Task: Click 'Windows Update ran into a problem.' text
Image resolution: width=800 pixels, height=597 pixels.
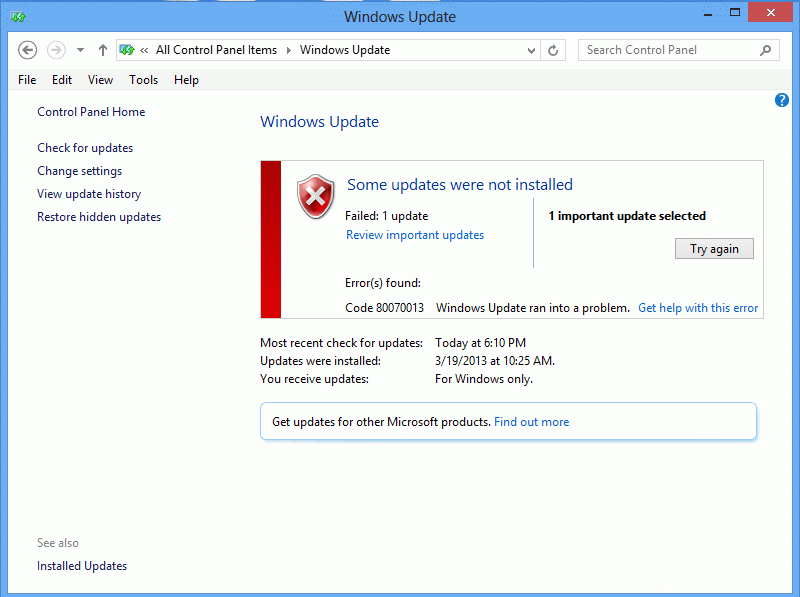Action: click(x=533, y=308)
